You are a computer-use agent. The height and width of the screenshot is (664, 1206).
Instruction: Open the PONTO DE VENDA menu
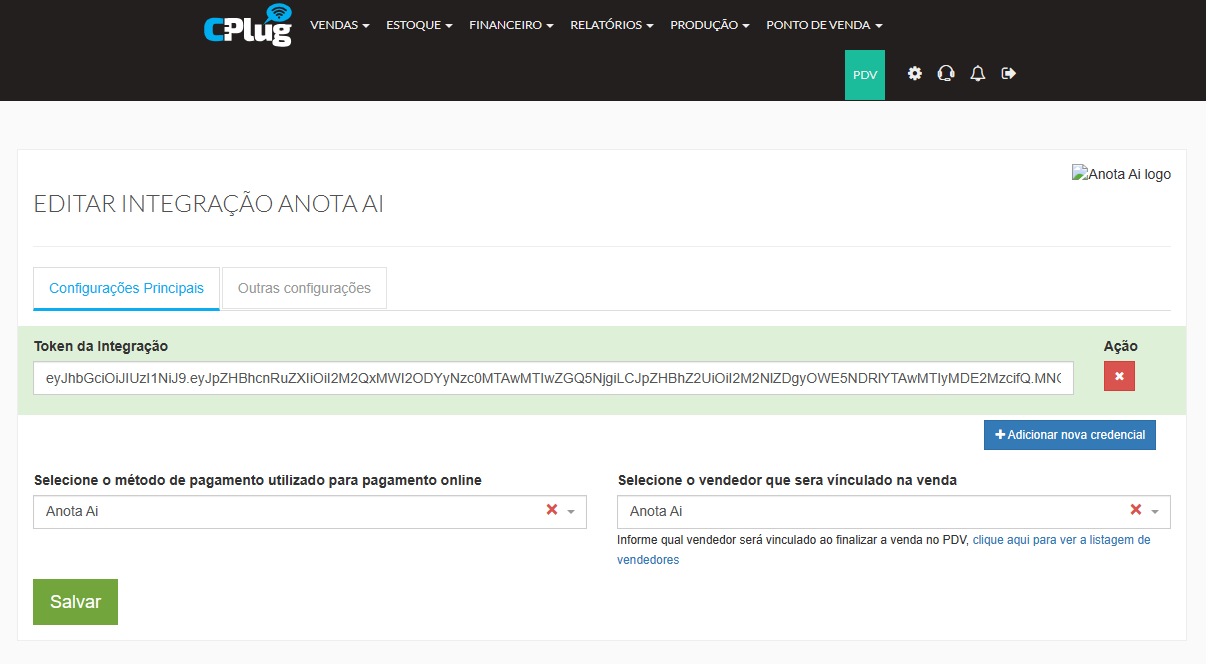point(824,25)
